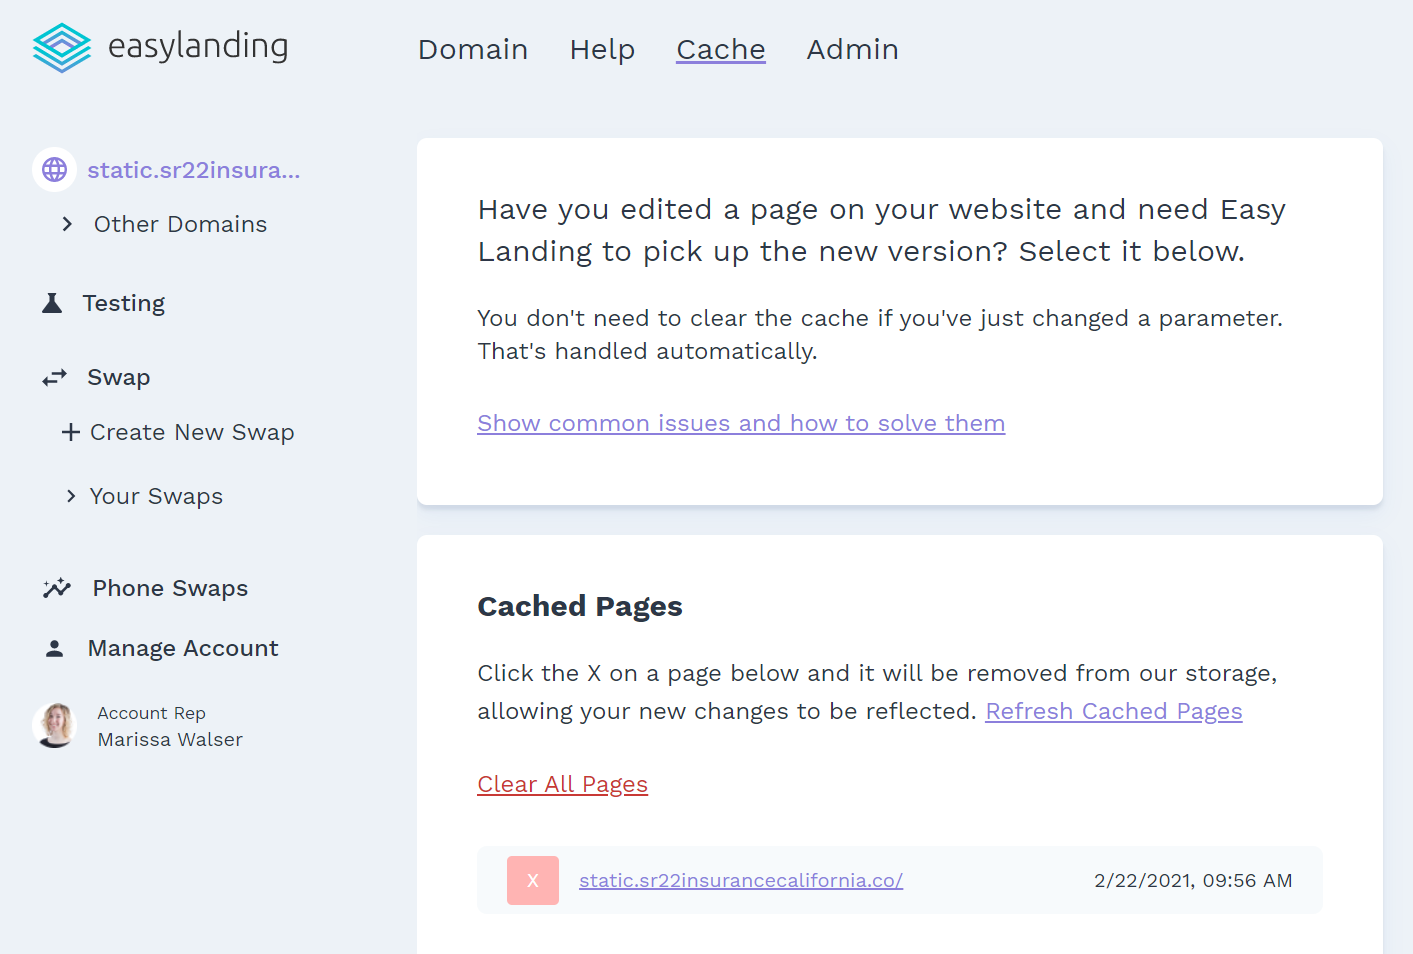Open the Admin menu

pos(853,49)
